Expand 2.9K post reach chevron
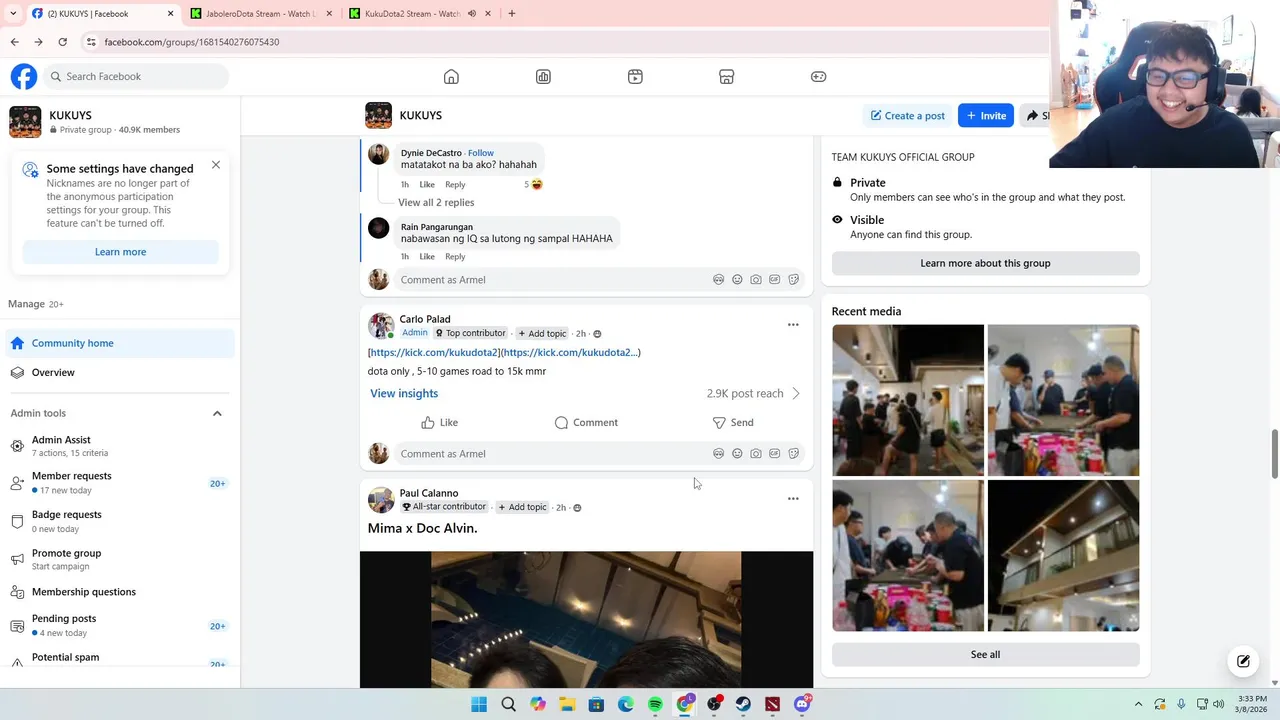Image resolution: width=1280 pixels, height=720 pixels. tap(796, 394)
